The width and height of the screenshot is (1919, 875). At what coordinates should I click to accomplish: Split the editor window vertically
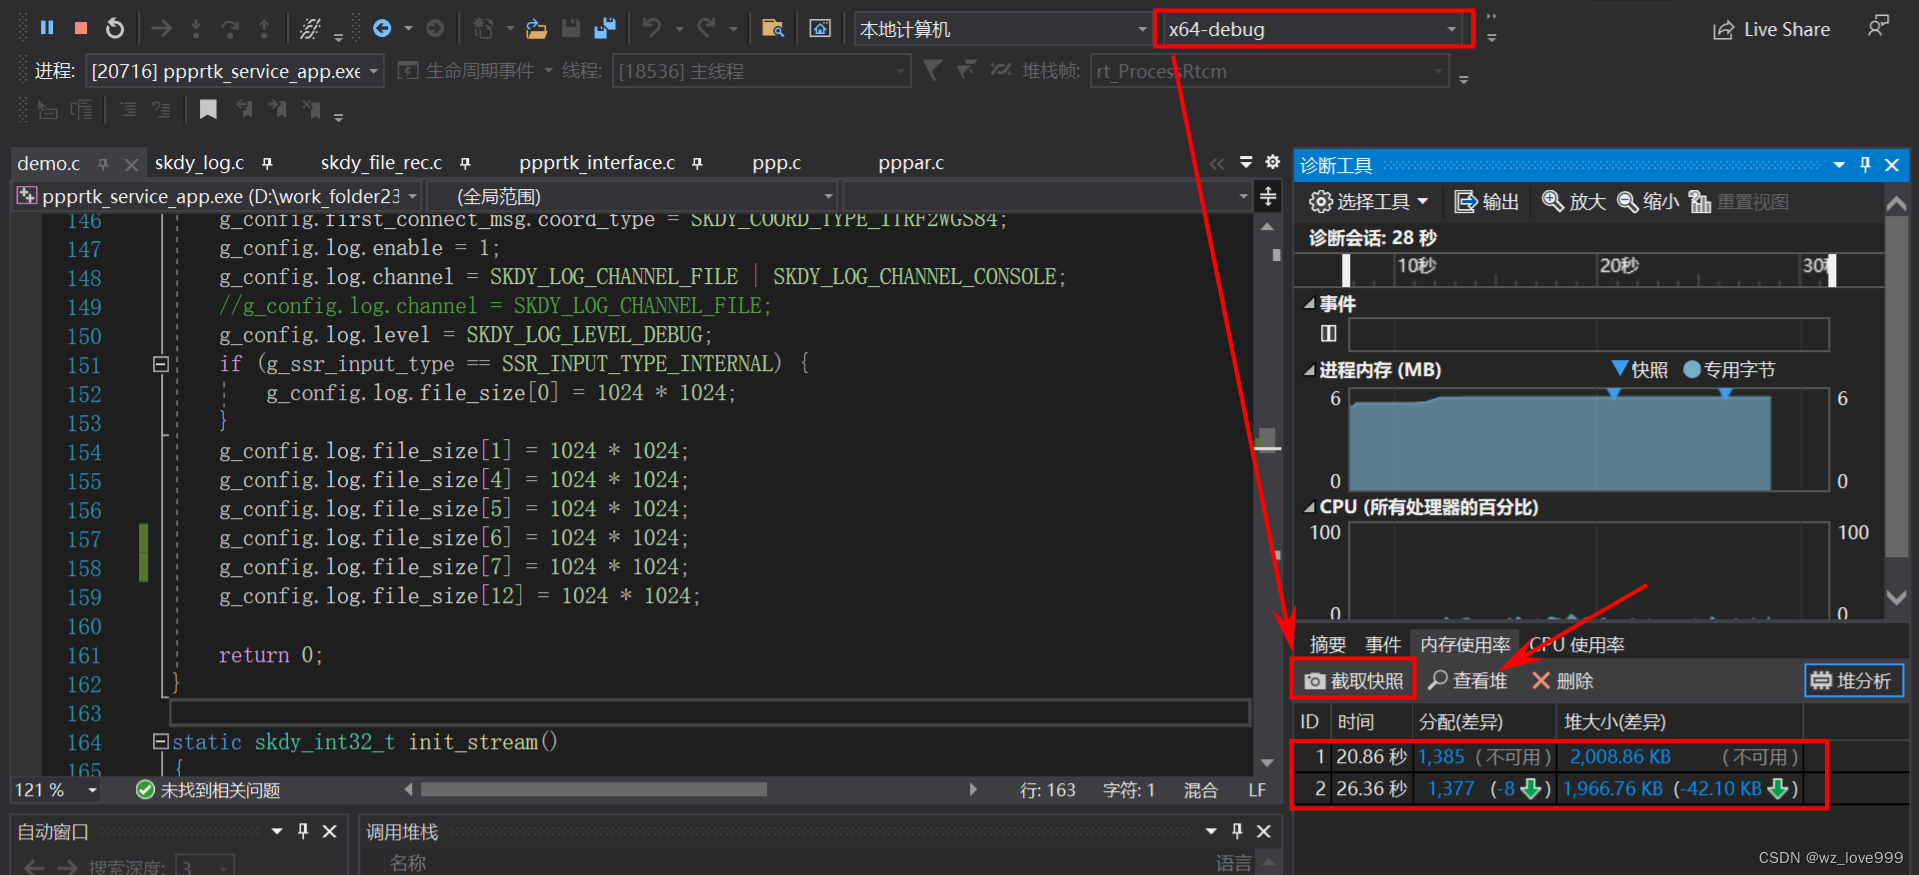[1268, 196]
